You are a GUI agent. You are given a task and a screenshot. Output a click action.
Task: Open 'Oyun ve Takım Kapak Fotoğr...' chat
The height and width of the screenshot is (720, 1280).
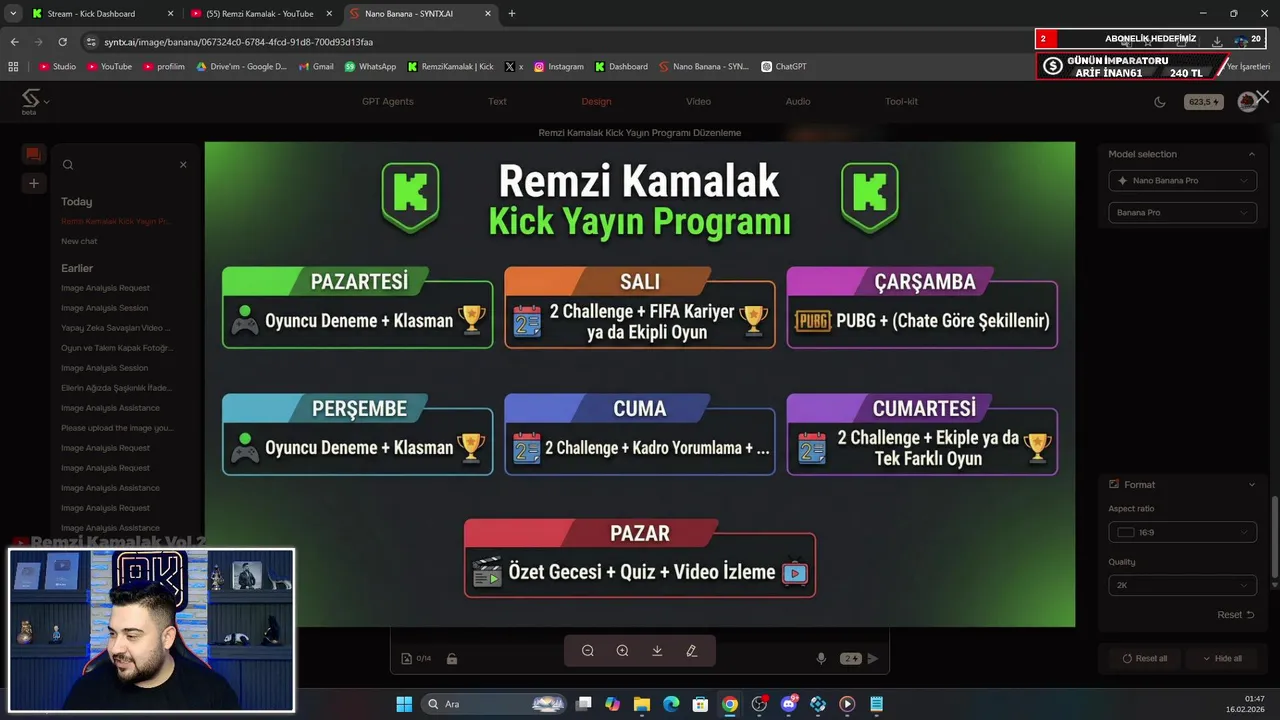click(117, 348)
